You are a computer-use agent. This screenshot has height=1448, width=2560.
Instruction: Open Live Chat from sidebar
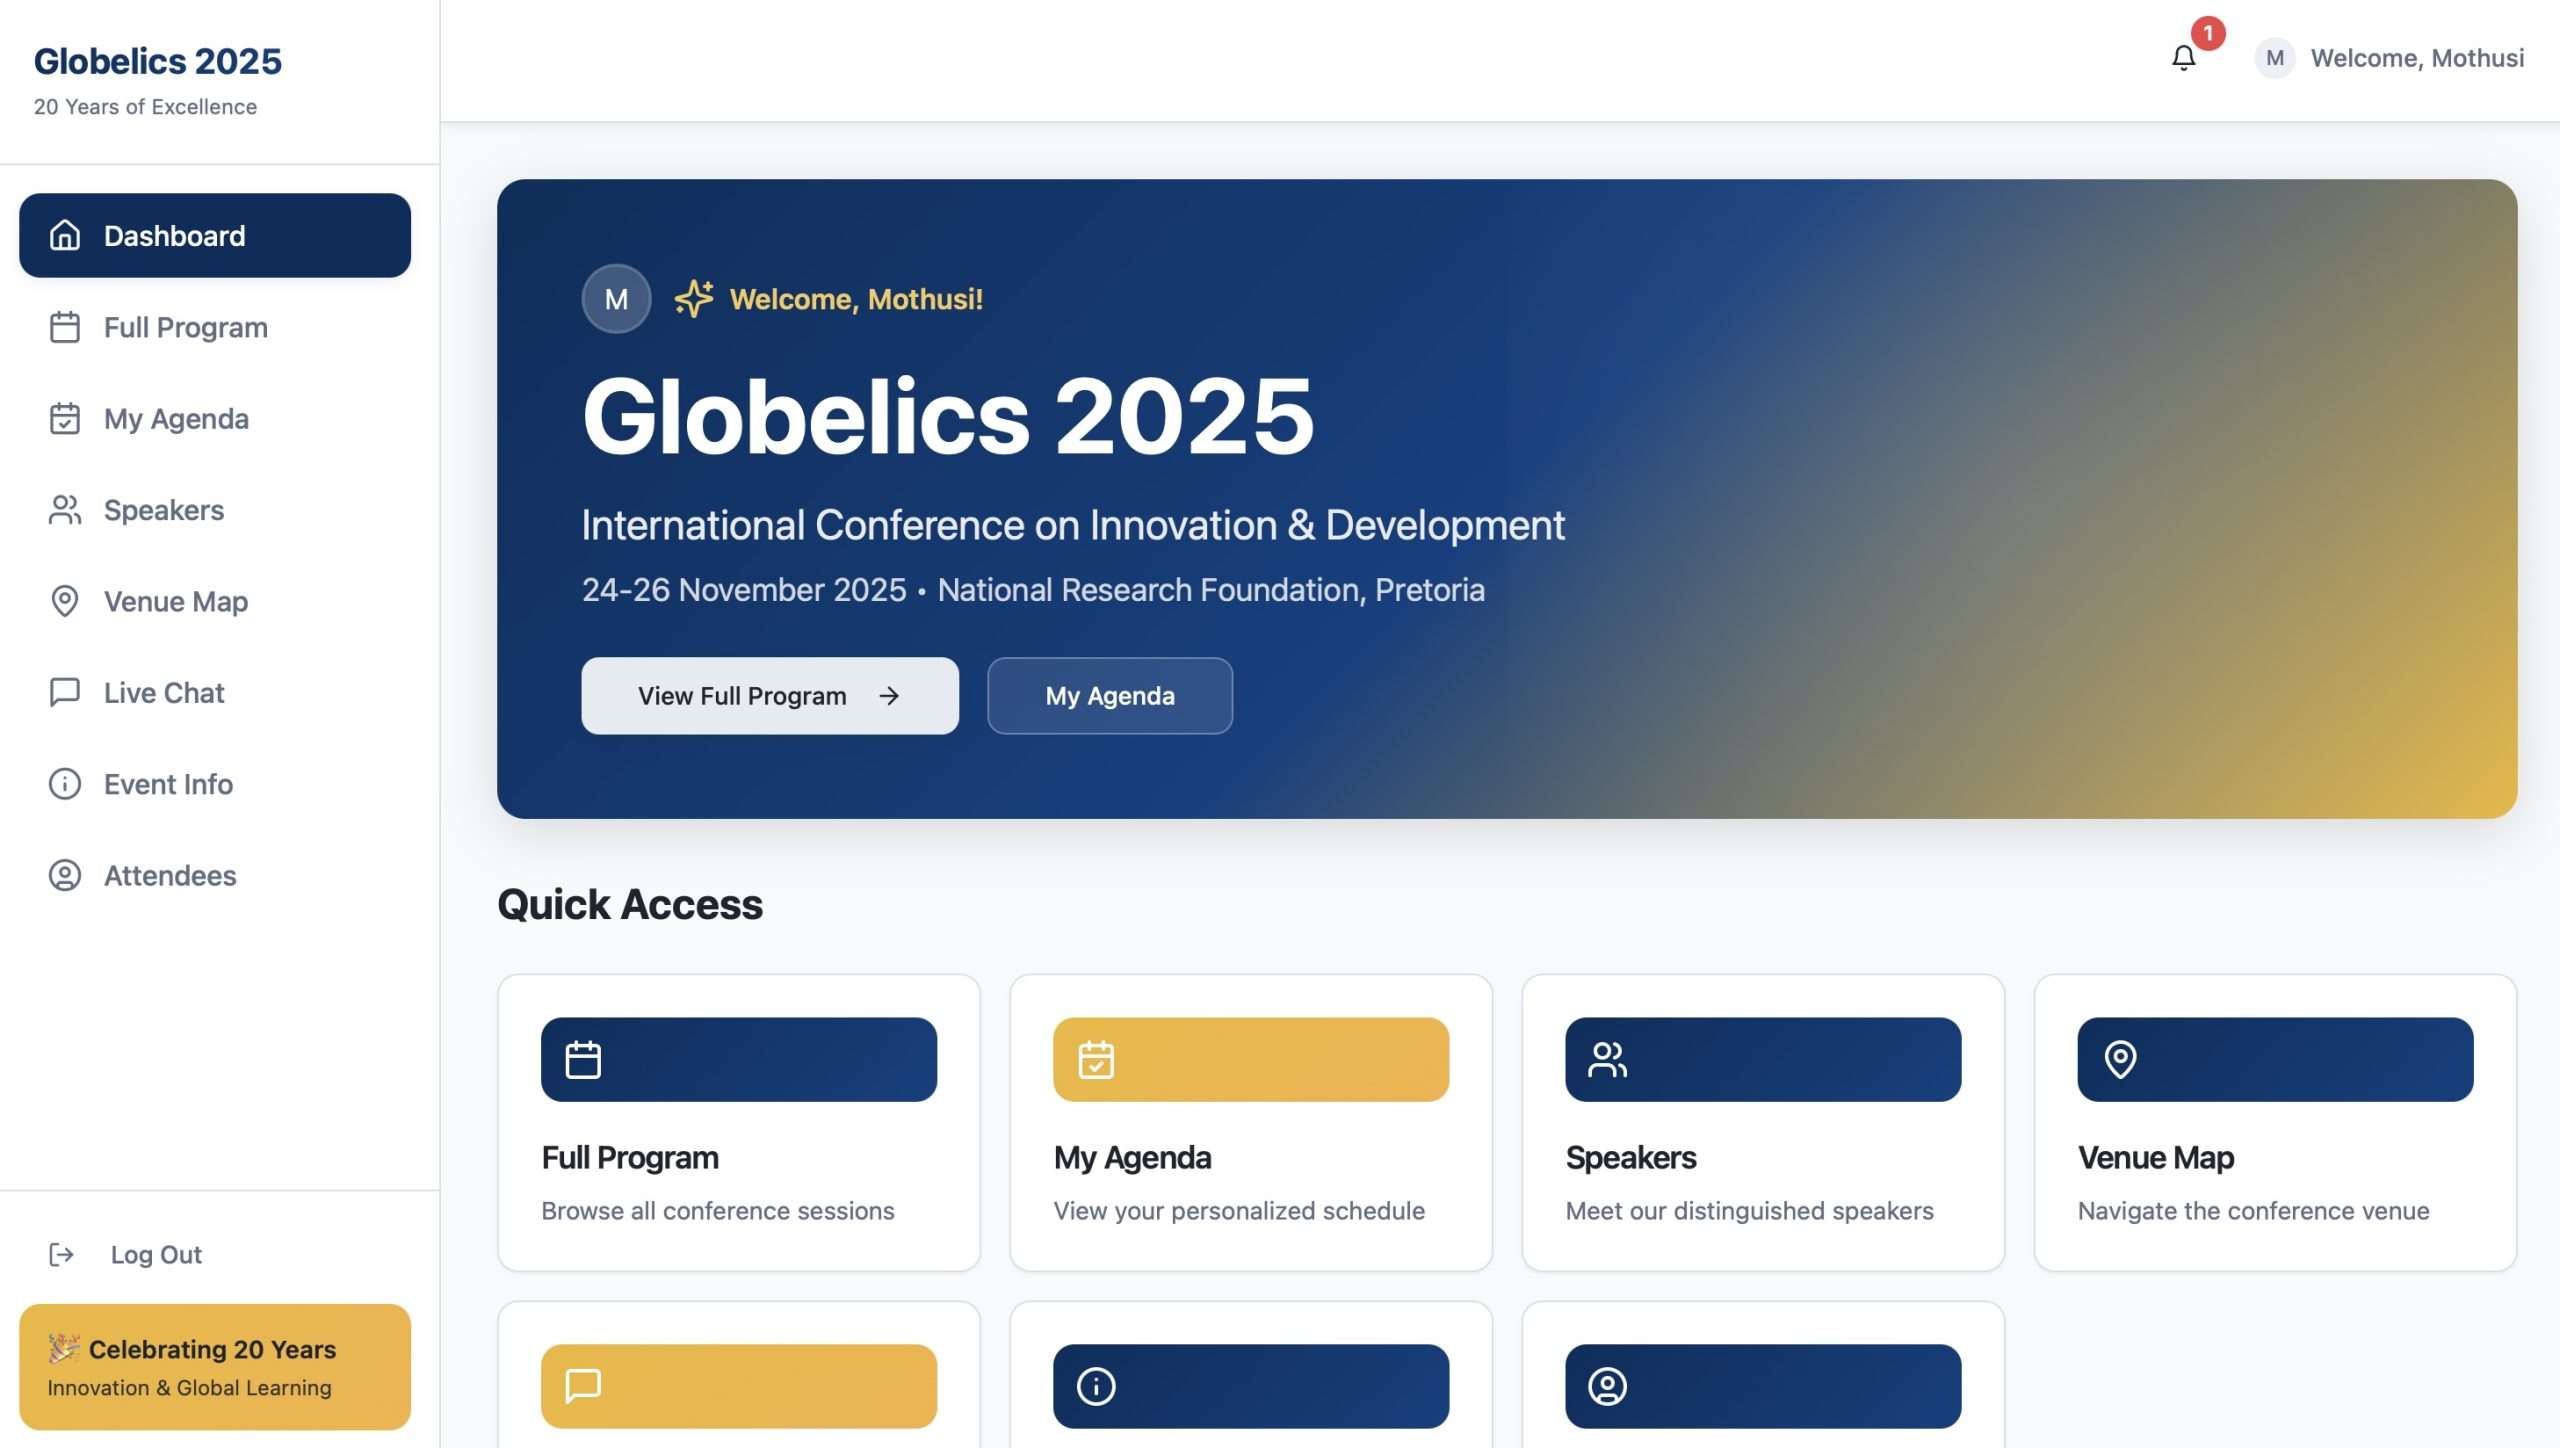tap(215, 693)
